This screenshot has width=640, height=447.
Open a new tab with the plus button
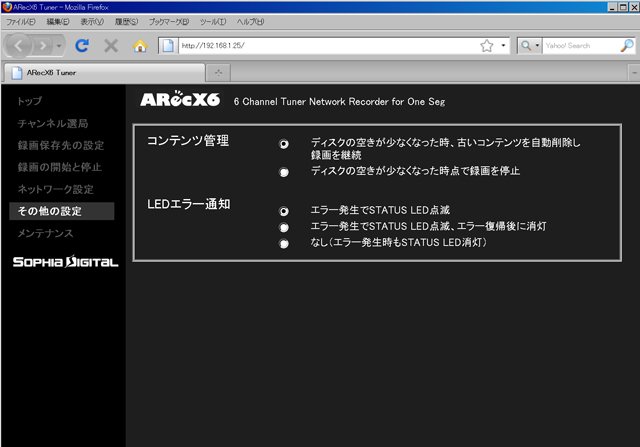click(218, 73)
